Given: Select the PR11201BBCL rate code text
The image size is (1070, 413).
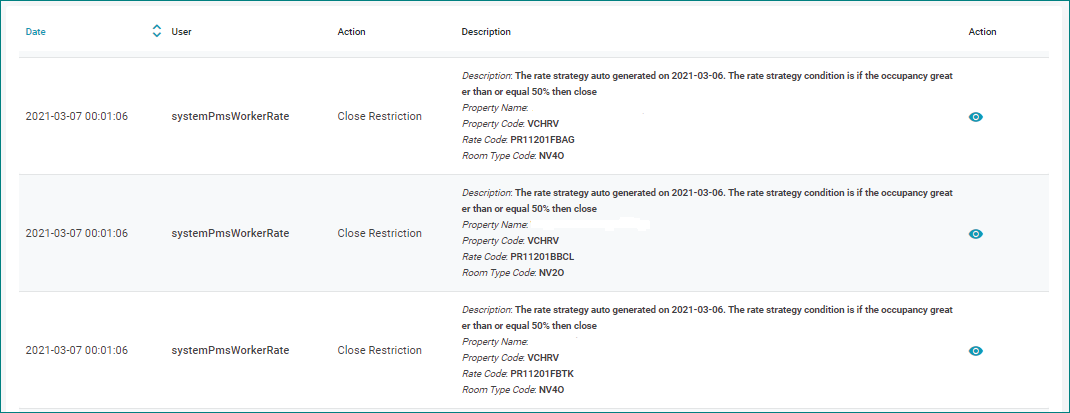Looking at the screenshot, I should (x=542, y=257).
